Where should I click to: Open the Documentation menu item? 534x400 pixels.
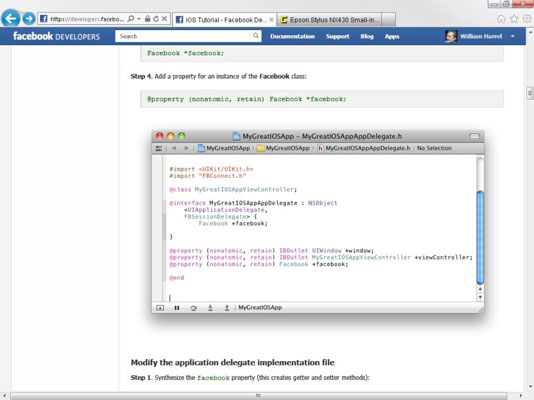pos(292,36)
